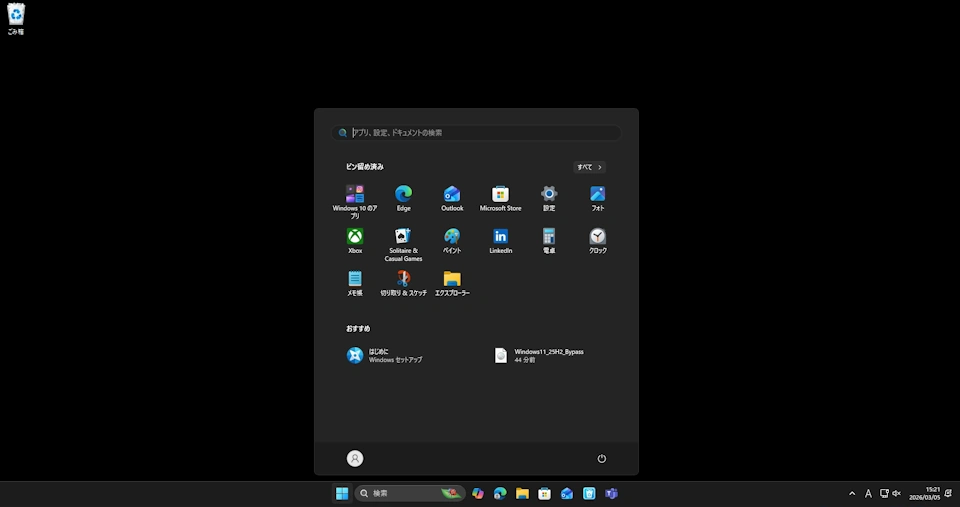Open Edge from the taskbar
Image resolution: width=960 pixels, height=507 pixels.
click(x=500, y=494)
